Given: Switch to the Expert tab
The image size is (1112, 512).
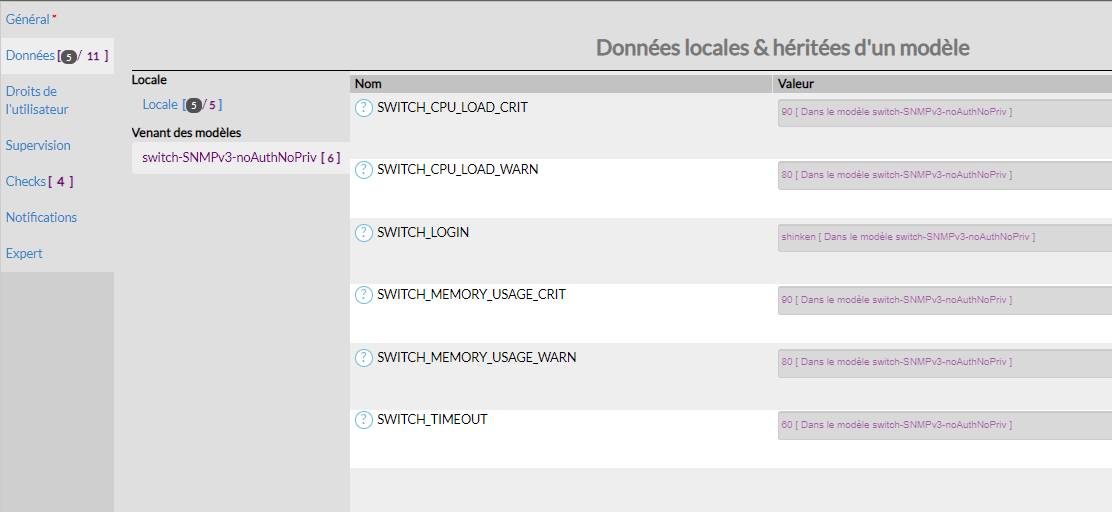Looking at the screenshot, I should [x=24, y=253].
